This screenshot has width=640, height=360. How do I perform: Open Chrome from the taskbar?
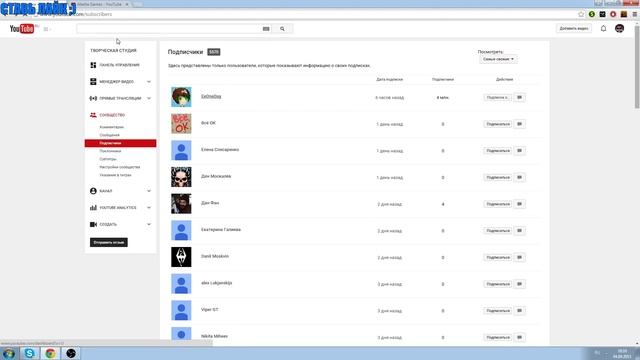pyautogui.click(x=50, y=353)
